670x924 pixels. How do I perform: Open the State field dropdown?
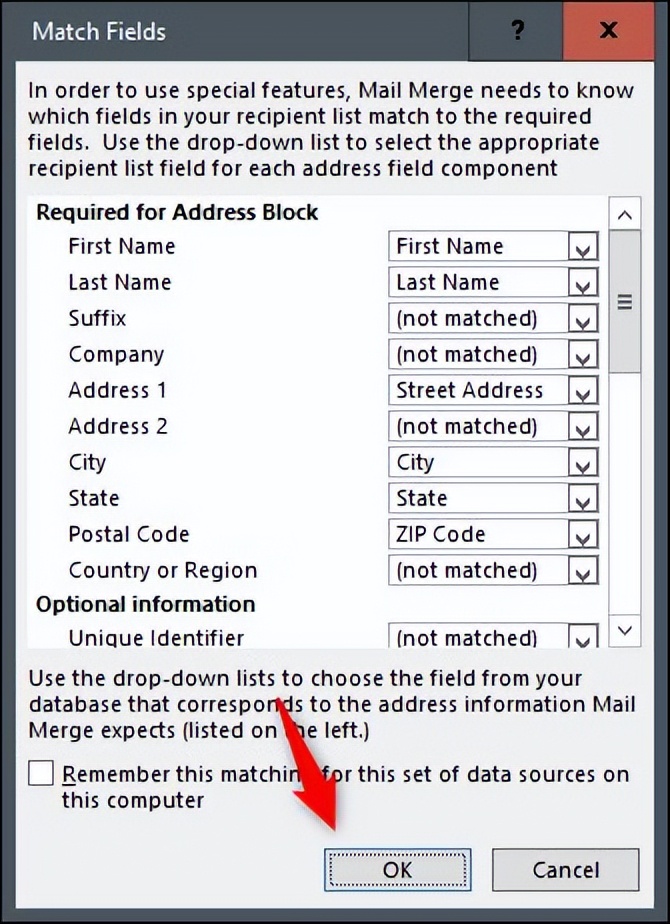(x=583, y=499)
